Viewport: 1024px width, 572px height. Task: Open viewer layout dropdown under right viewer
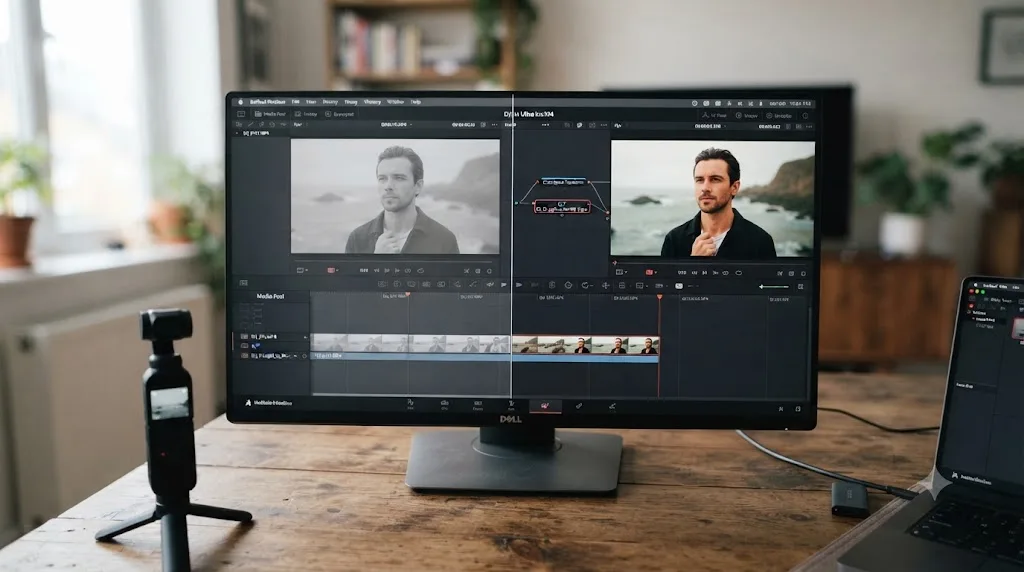pos(621,272)
